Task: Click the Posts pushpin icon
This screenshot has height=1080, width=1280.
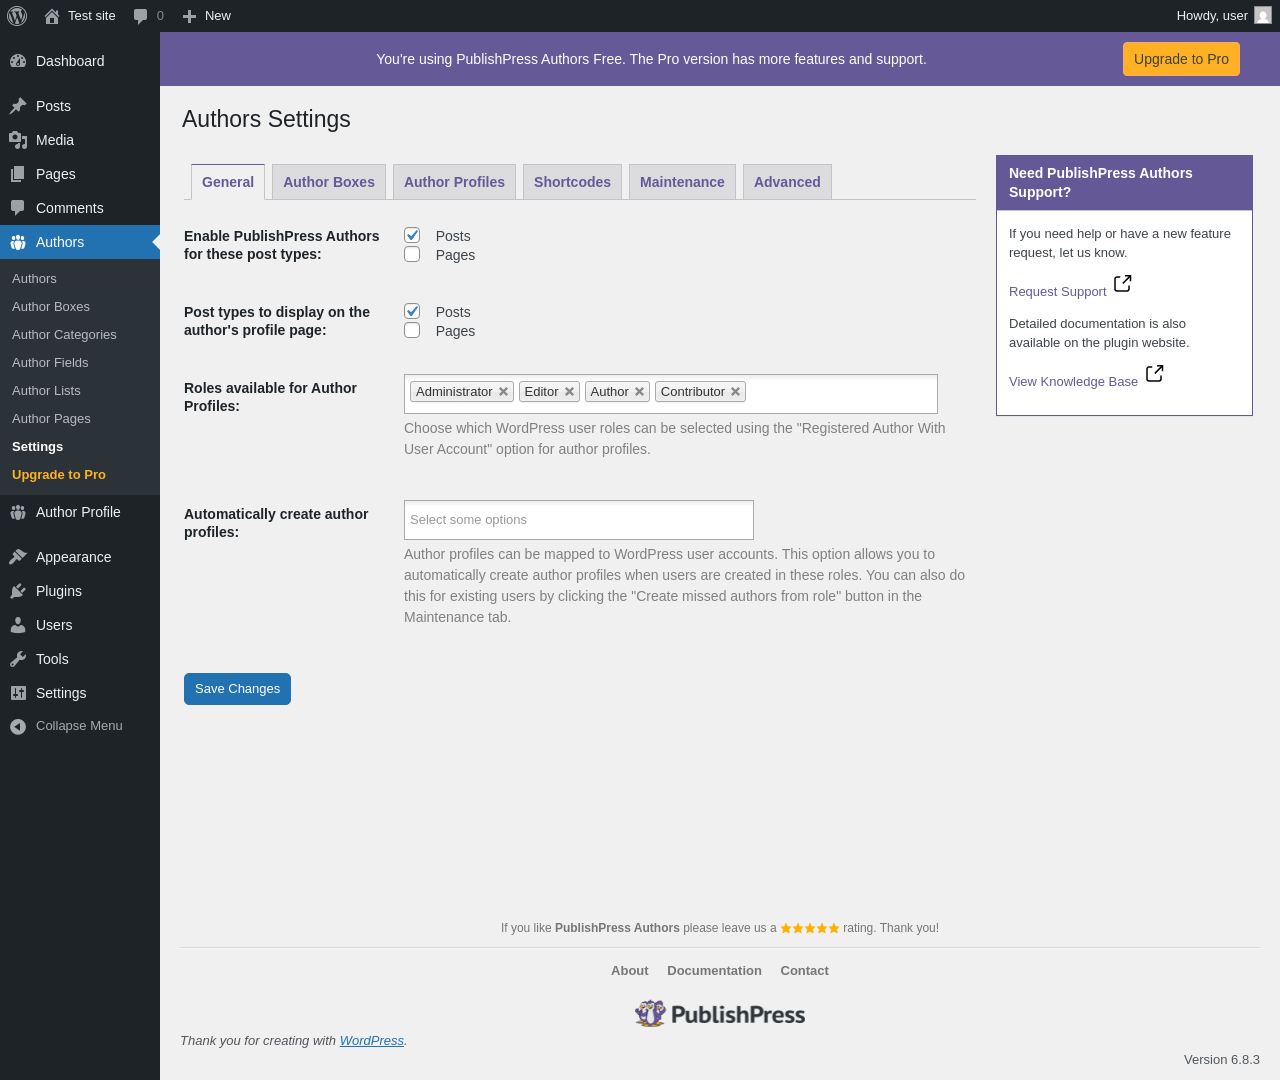Action: (x=18, y=106)
